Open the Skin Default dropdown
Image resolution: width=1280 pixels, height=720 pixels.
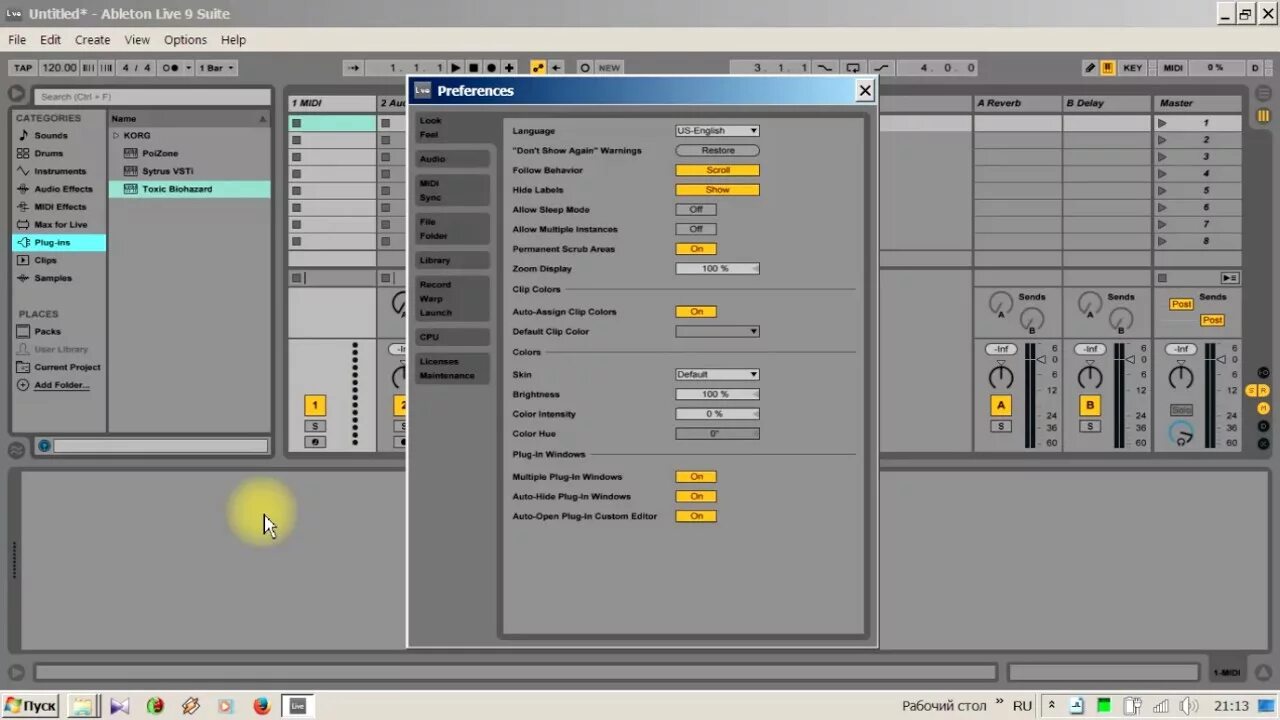pyautogui.click(x=717, y=374)
